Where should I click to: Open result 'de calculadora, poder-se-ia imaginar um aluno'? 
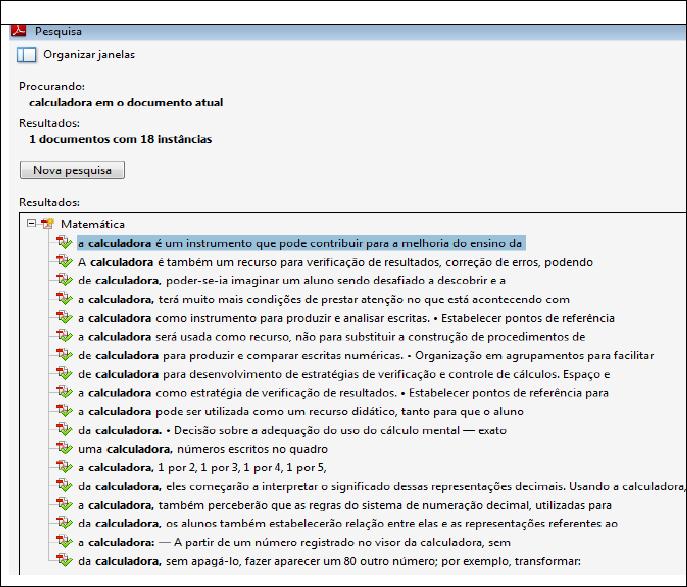click(292, 280)
